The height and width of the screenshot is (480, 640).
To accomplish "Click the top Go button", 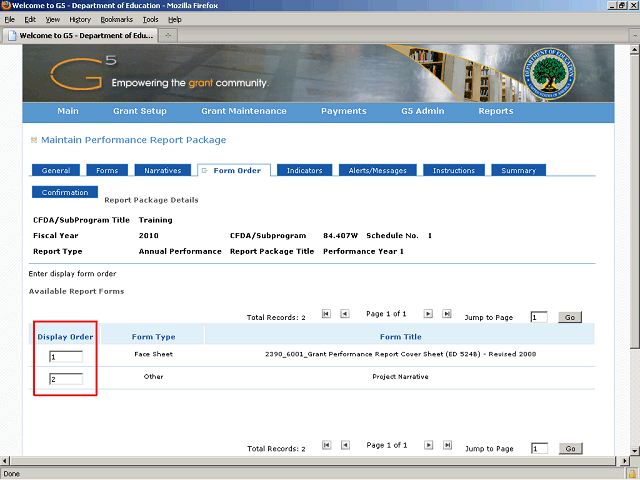I will click(x=570, y=317).
